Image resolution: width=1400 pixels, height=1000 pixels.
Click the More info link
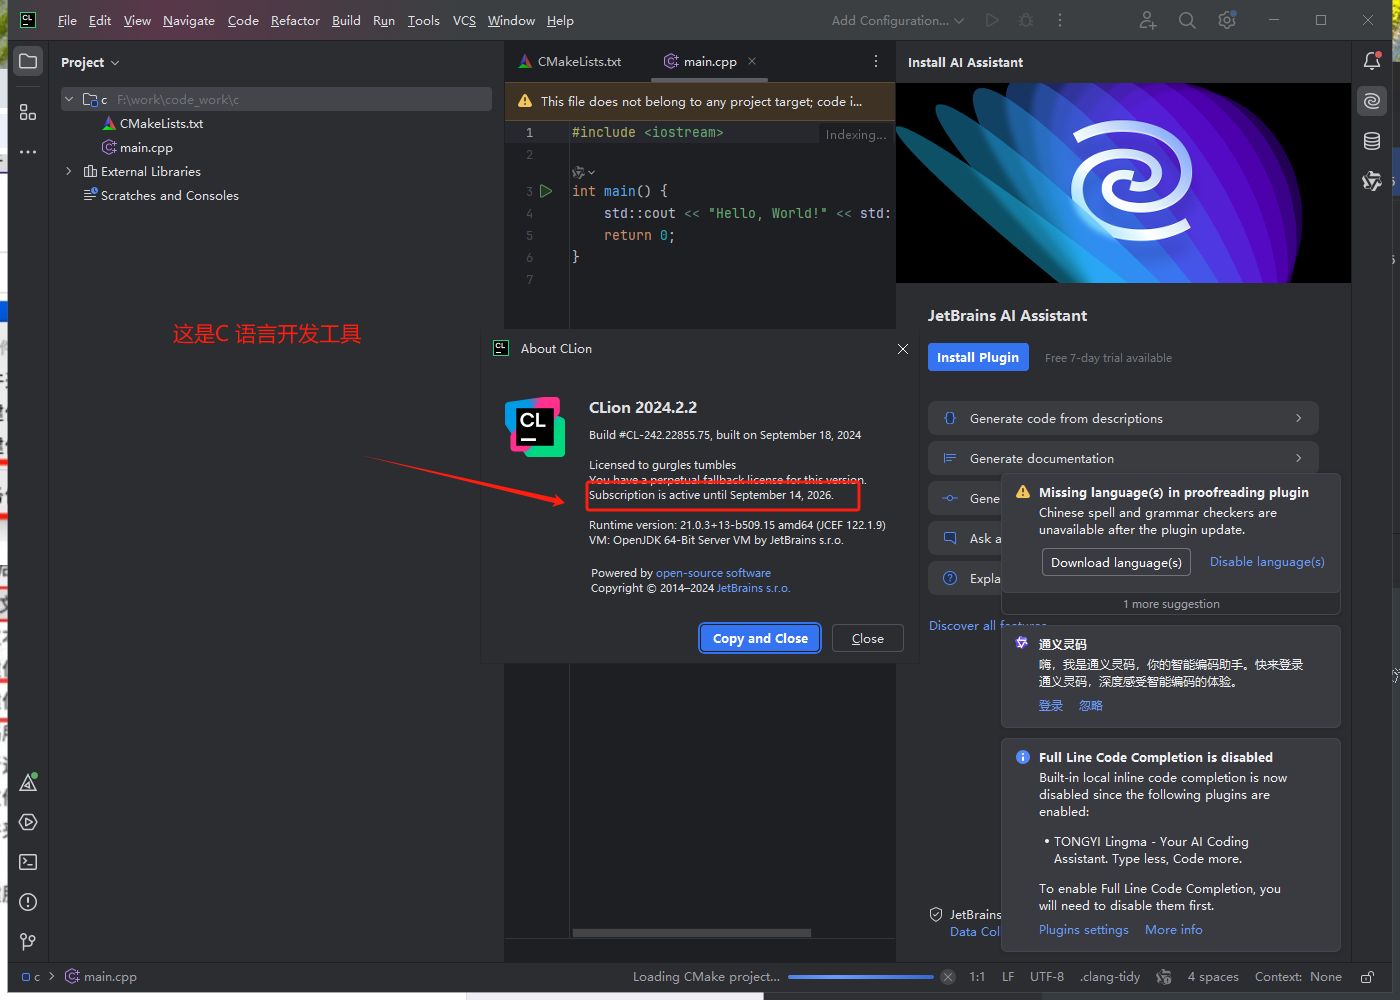coord(1174,930)
